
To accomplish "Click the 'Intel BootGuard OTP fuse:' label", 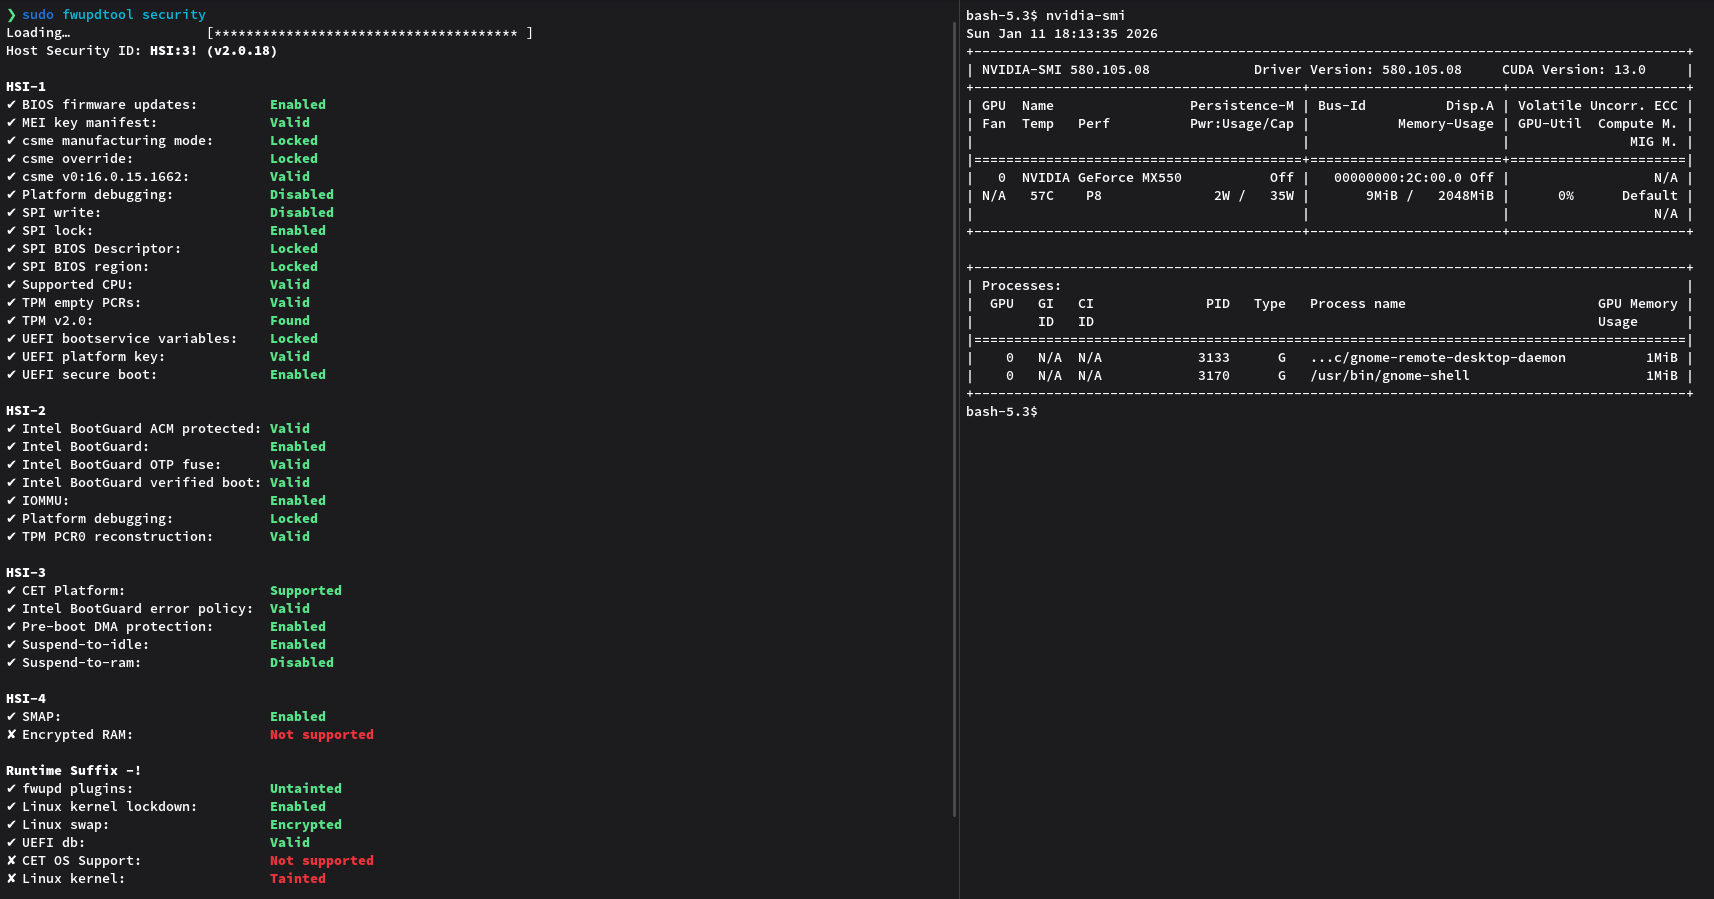I will 122,465.
